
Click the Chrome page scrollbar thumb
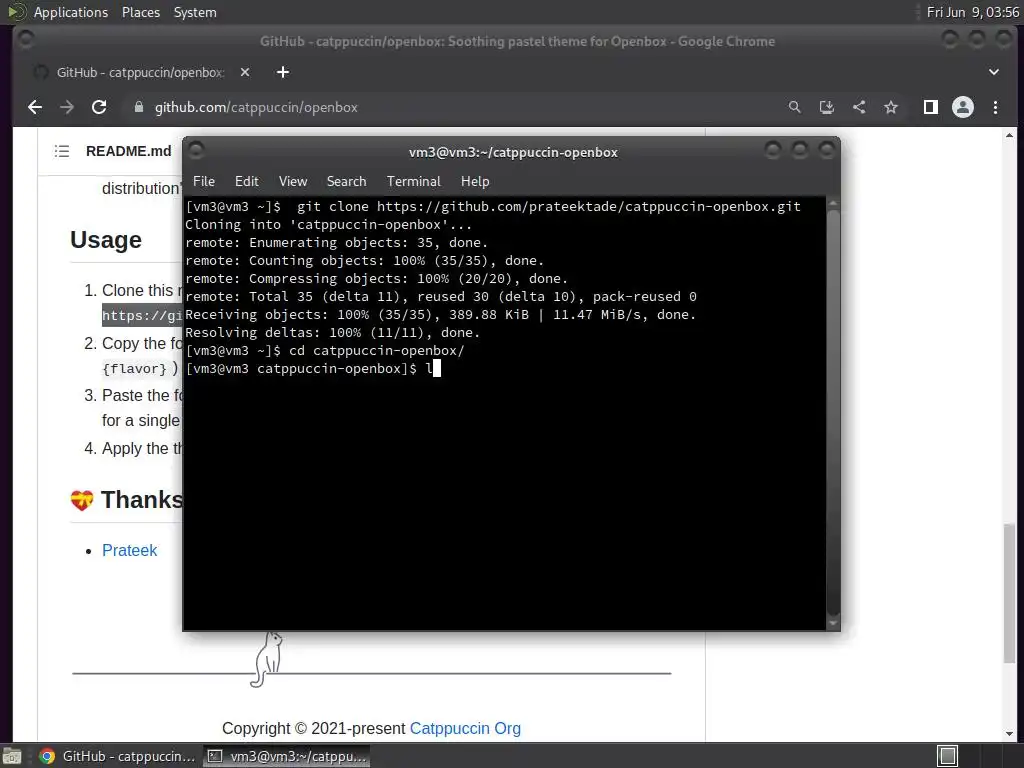1010,593
